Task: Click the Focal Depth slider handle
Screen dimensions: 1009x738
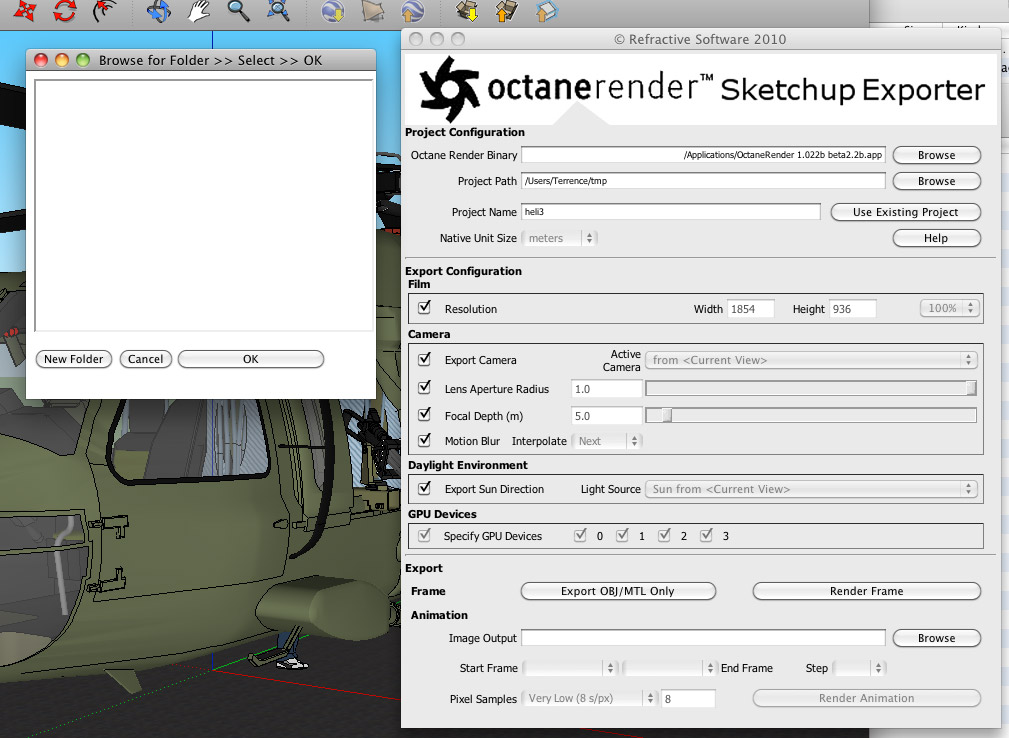Action: pos(667,416)
